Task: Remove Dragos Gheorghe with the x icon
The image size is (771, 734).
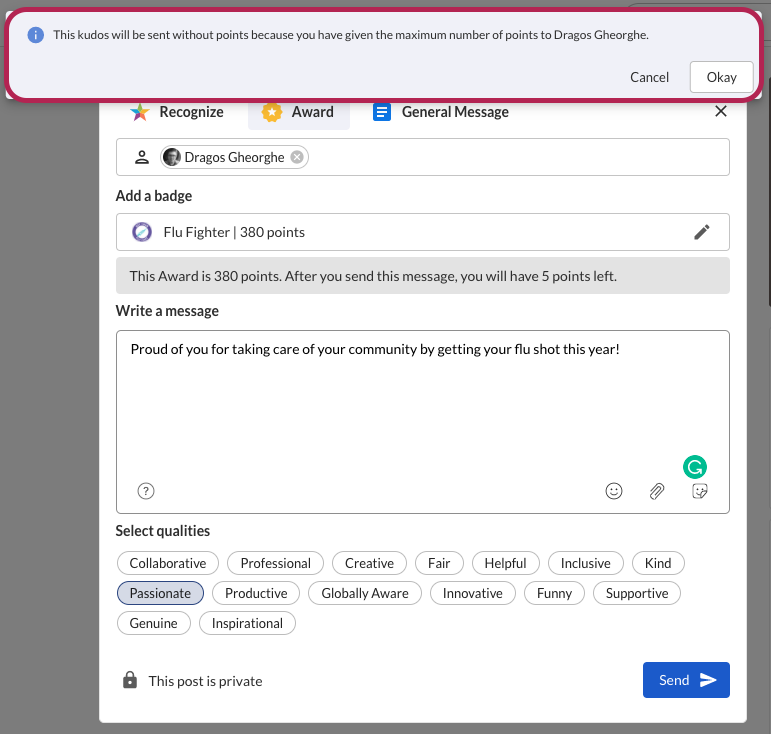Action: click(x=297, y=157)
